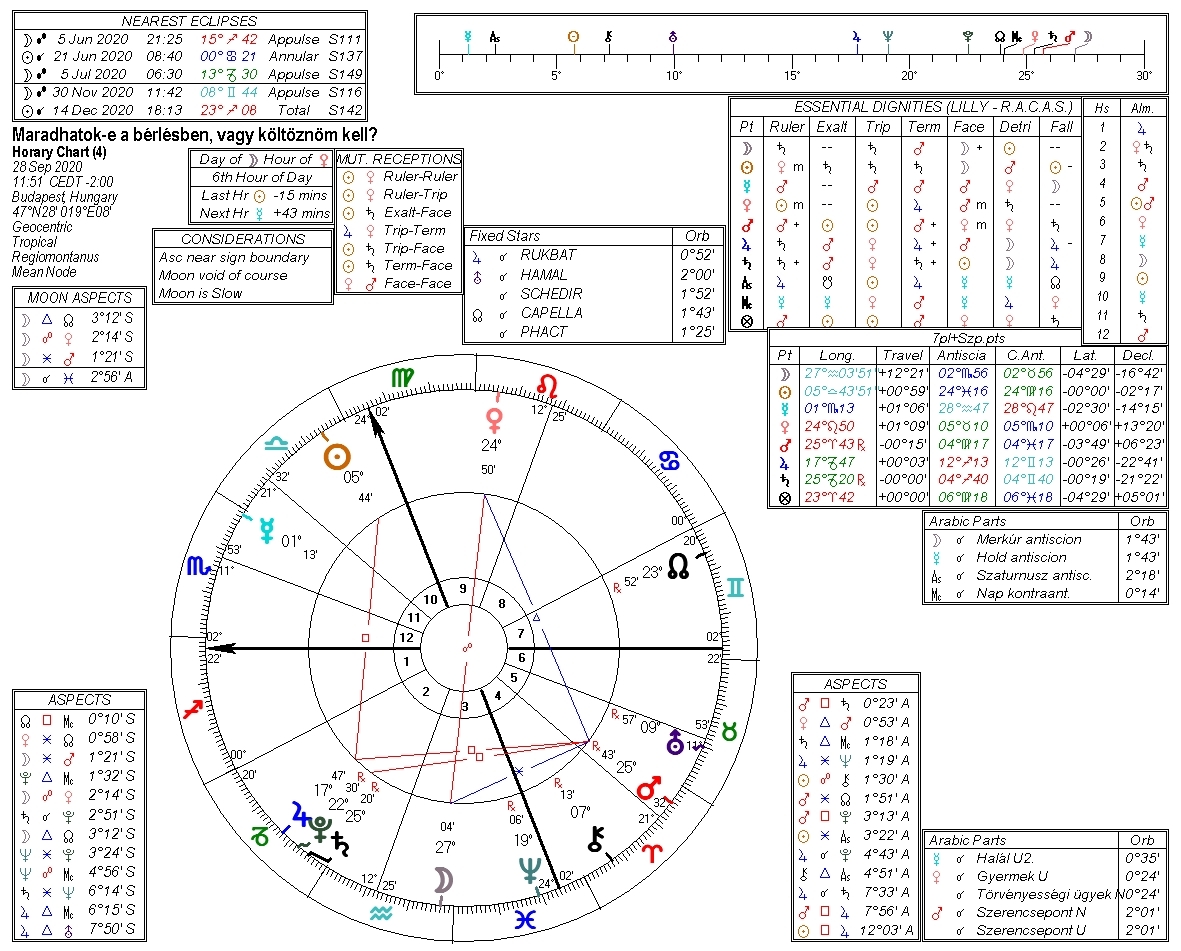This screenshot has width=1181, height=951.
Task: Click the CONSIDERATIONS box header
Action: [x=243, y=239]
